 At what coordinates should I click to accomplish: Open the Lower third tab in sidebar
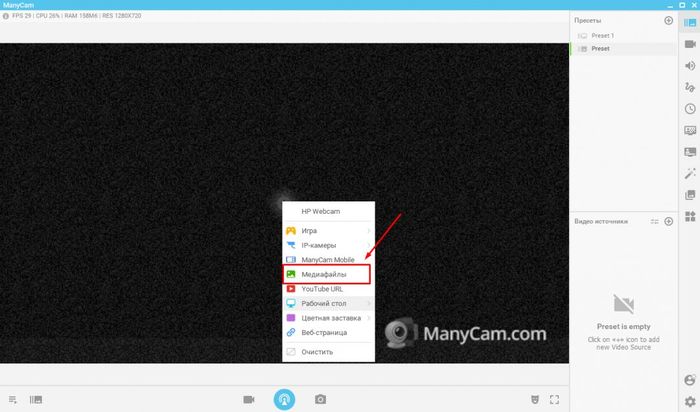tap(690, 152)
